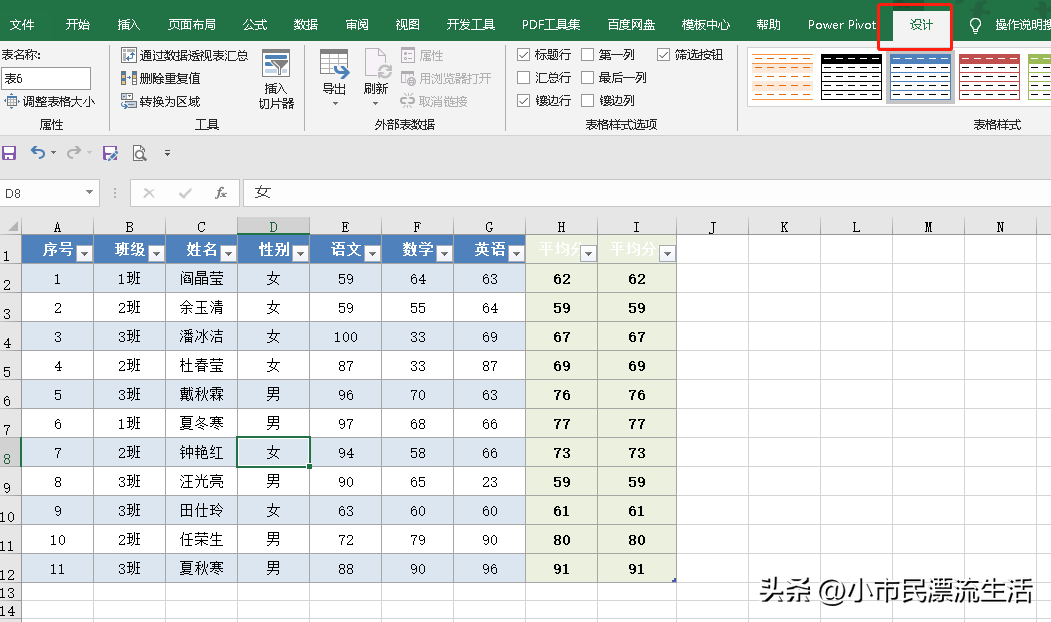The width and height of the screenshot is (1051, 622).
Task: Open filter dropdown for 英语 column
Action: [x=516, y=253]
